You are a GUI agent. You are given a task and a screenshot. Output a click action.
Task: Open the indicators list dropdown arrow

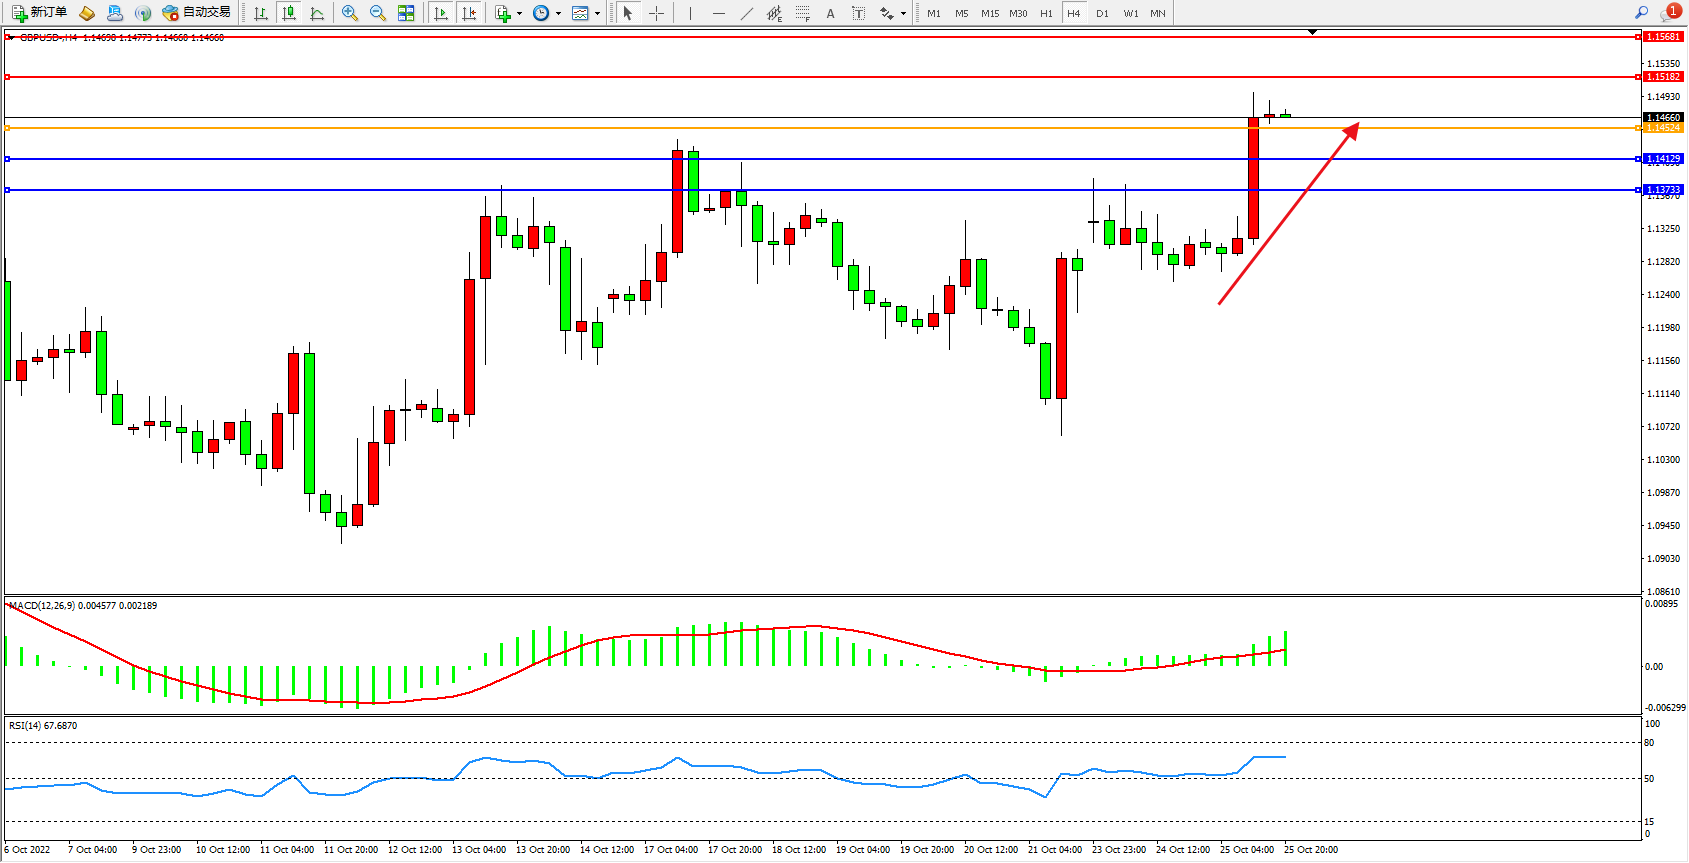coord(519,14)
